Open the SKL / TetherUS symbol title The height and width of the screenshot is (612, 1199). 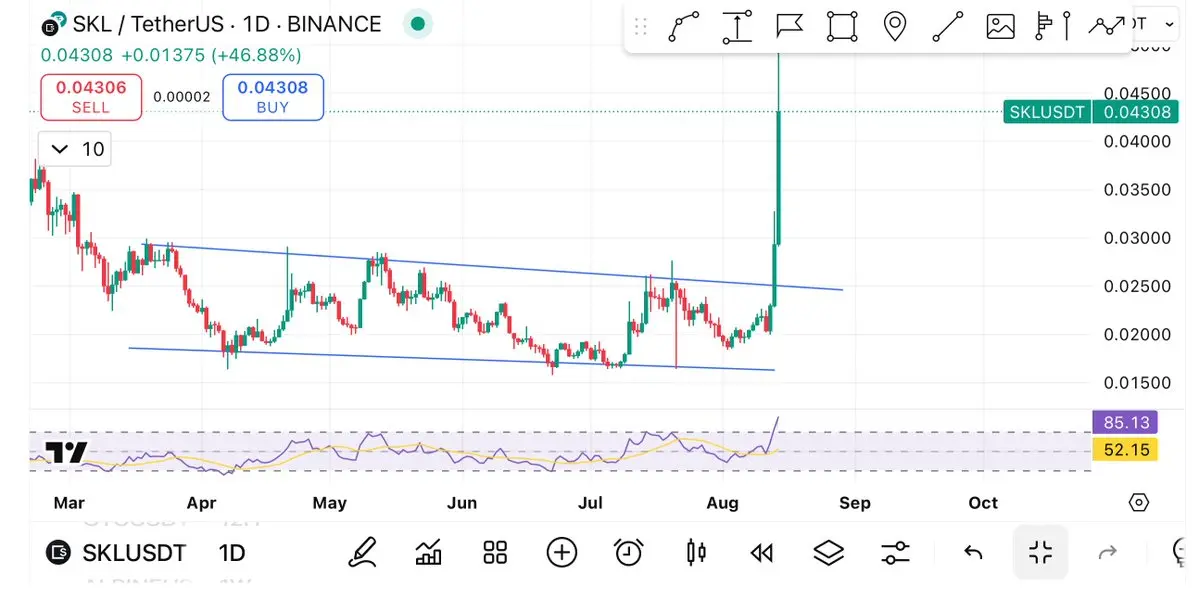click(x=226, y=24)
